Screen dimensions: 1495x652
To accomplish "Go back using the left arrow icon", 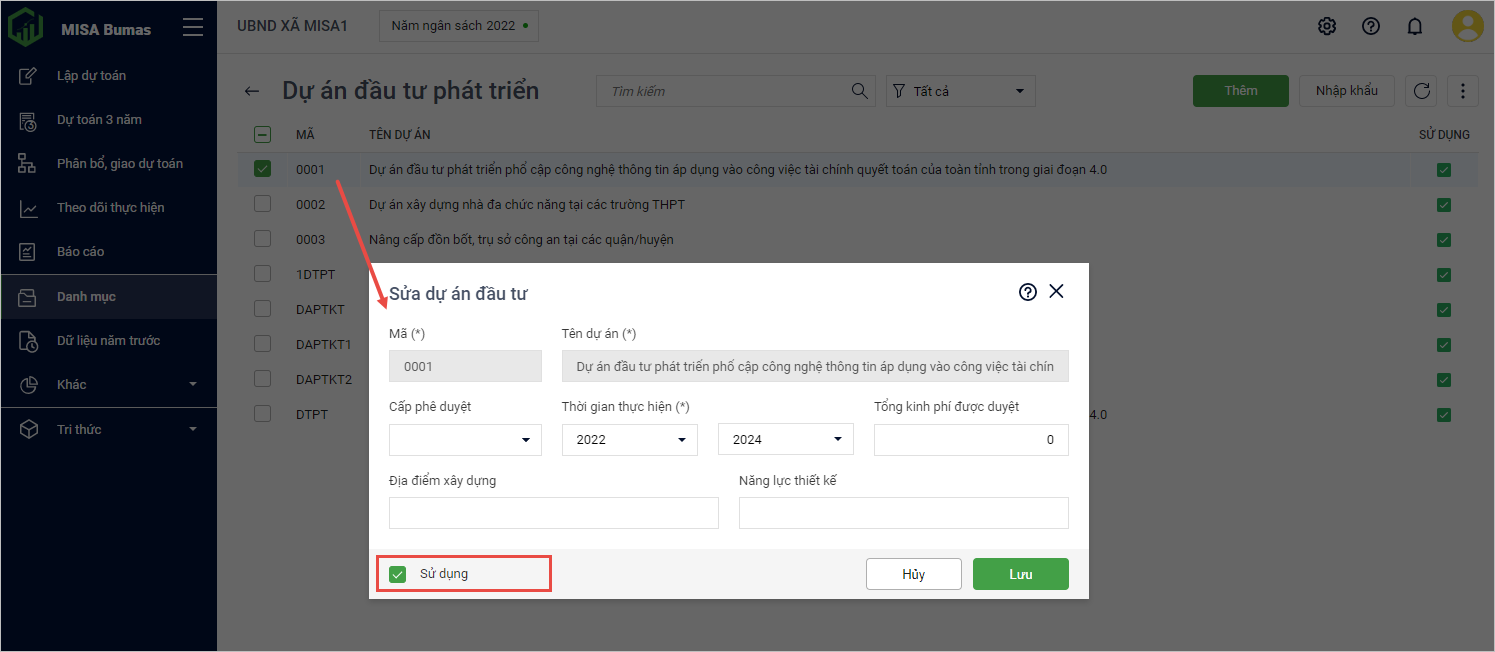I will 252,92.
